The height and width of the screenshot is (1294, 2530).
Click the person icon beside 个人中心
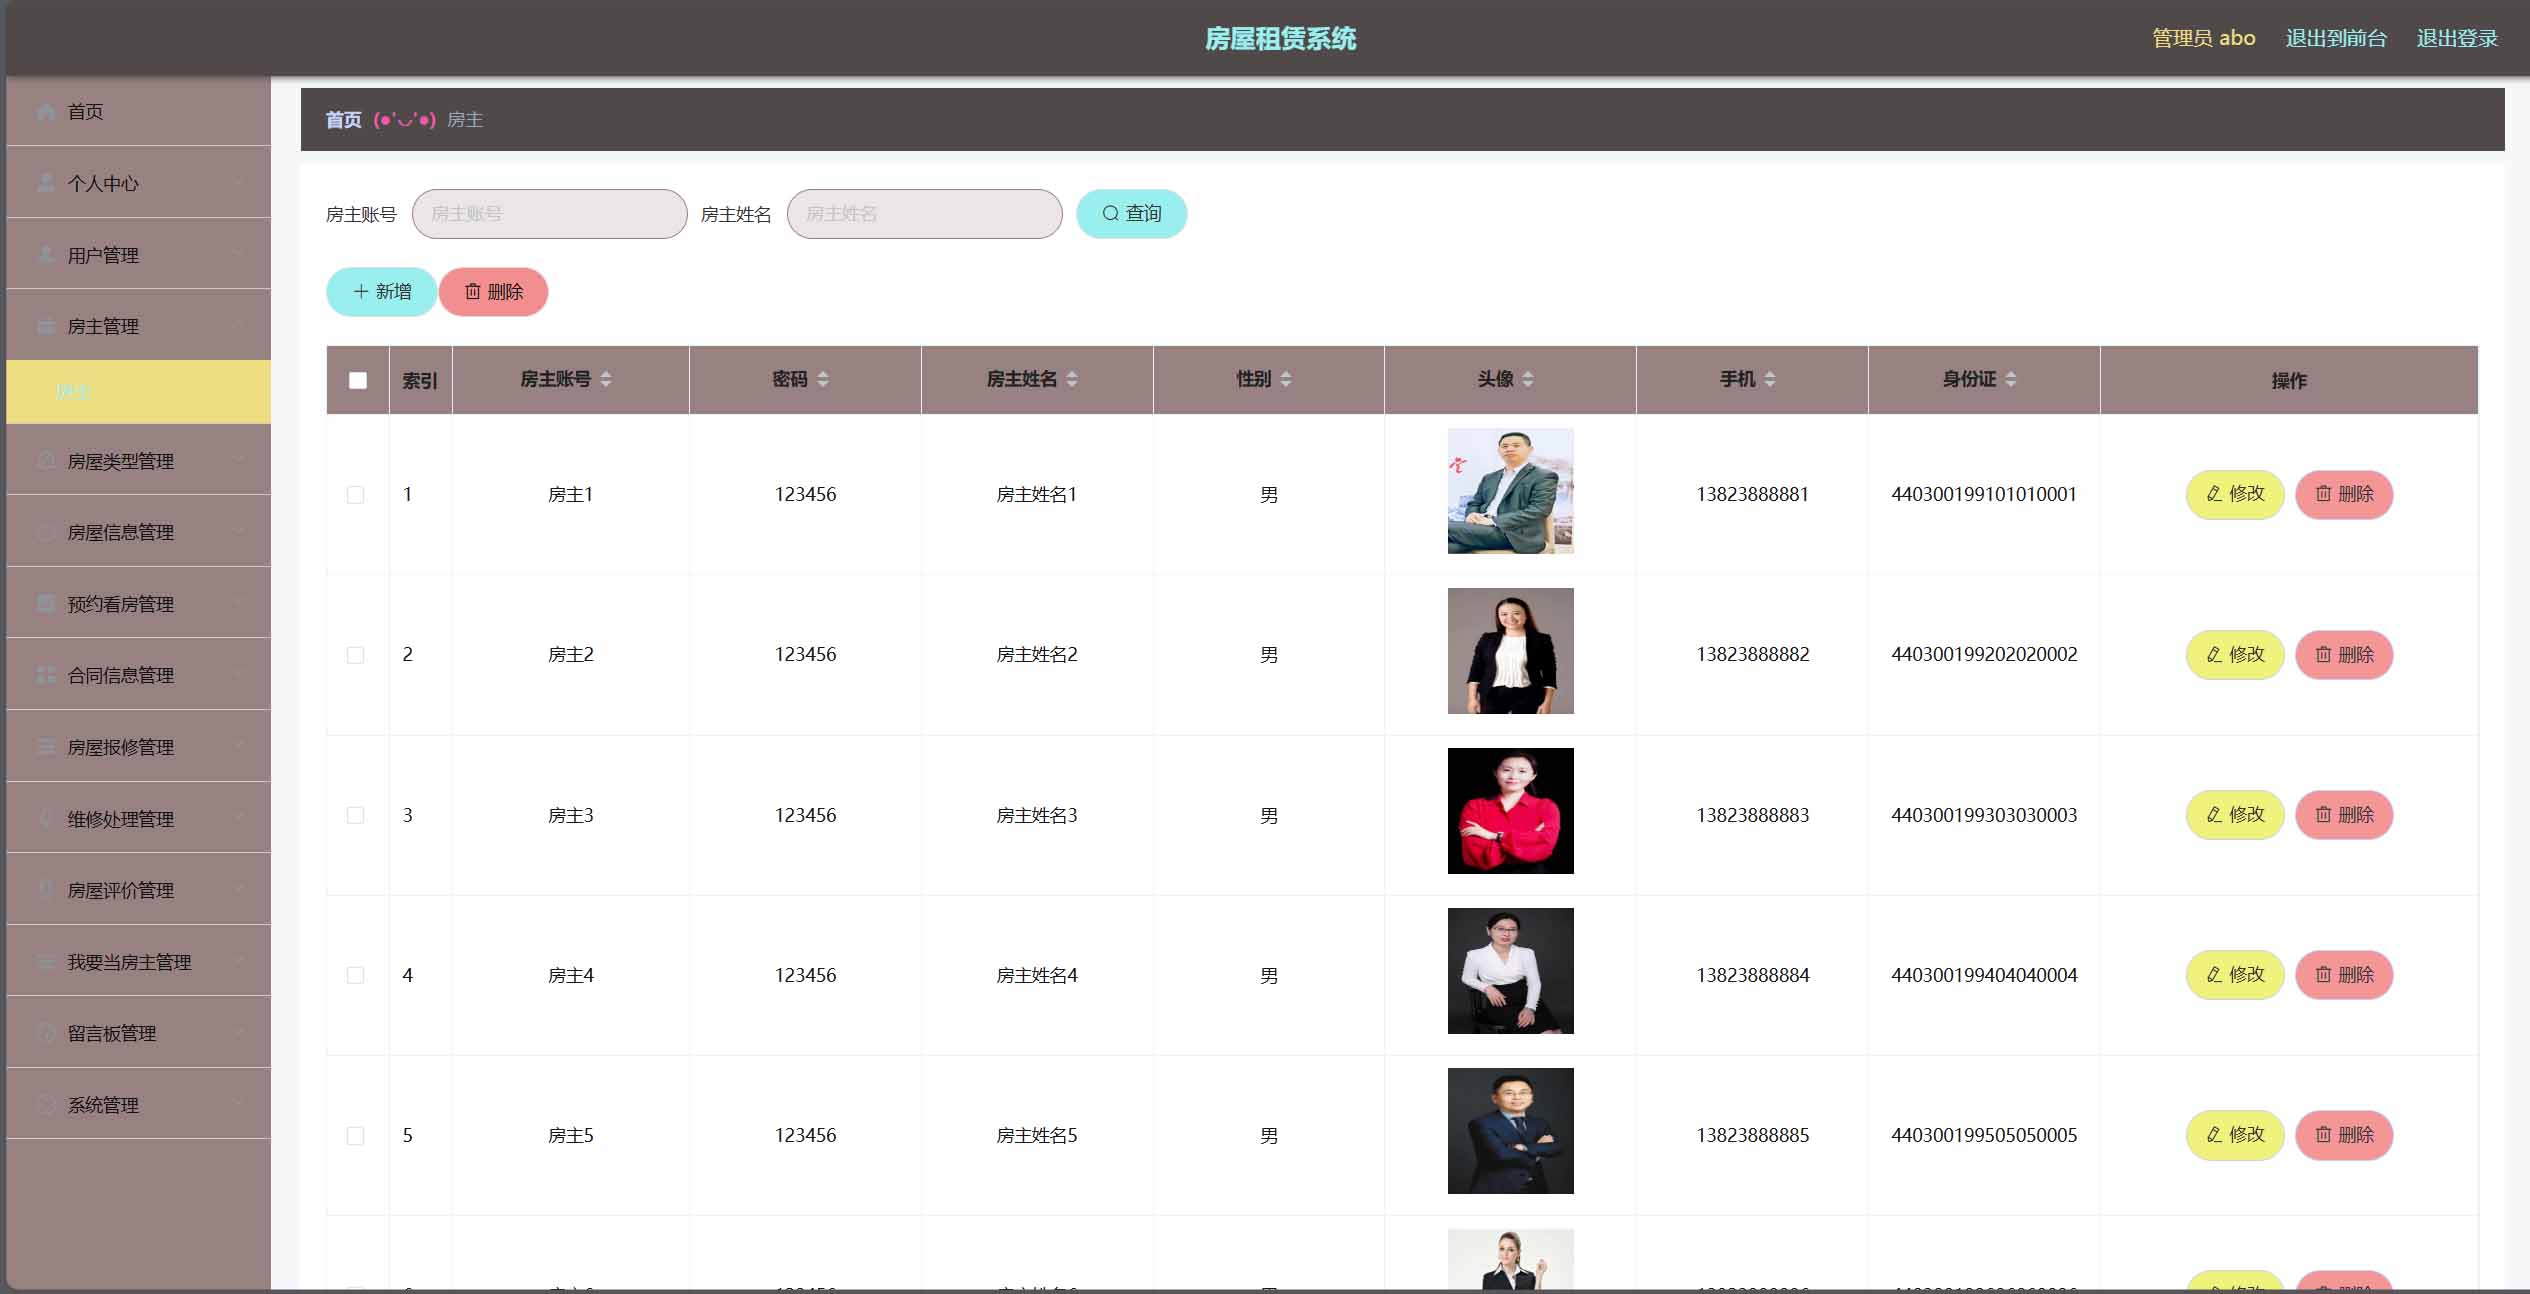pyautogui.click(x=46, y=183)
